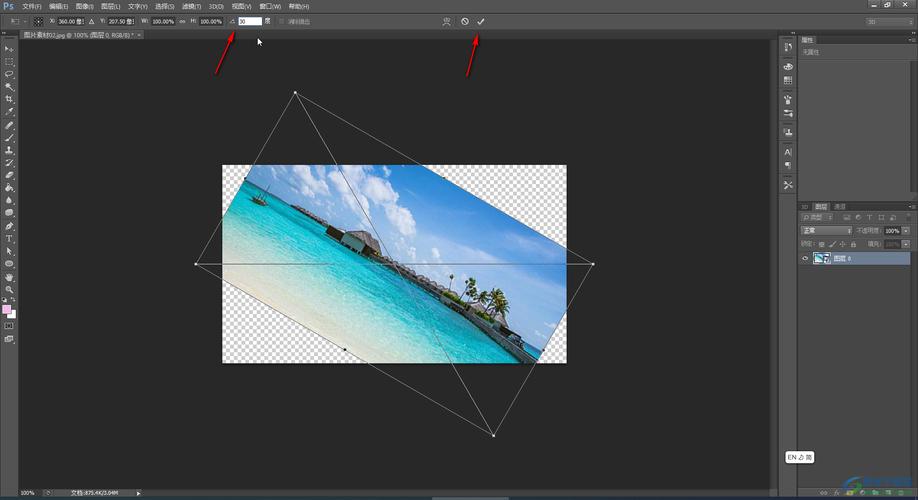Toggle the link between width and height
The image size is (918, 500).
point(181,21)
